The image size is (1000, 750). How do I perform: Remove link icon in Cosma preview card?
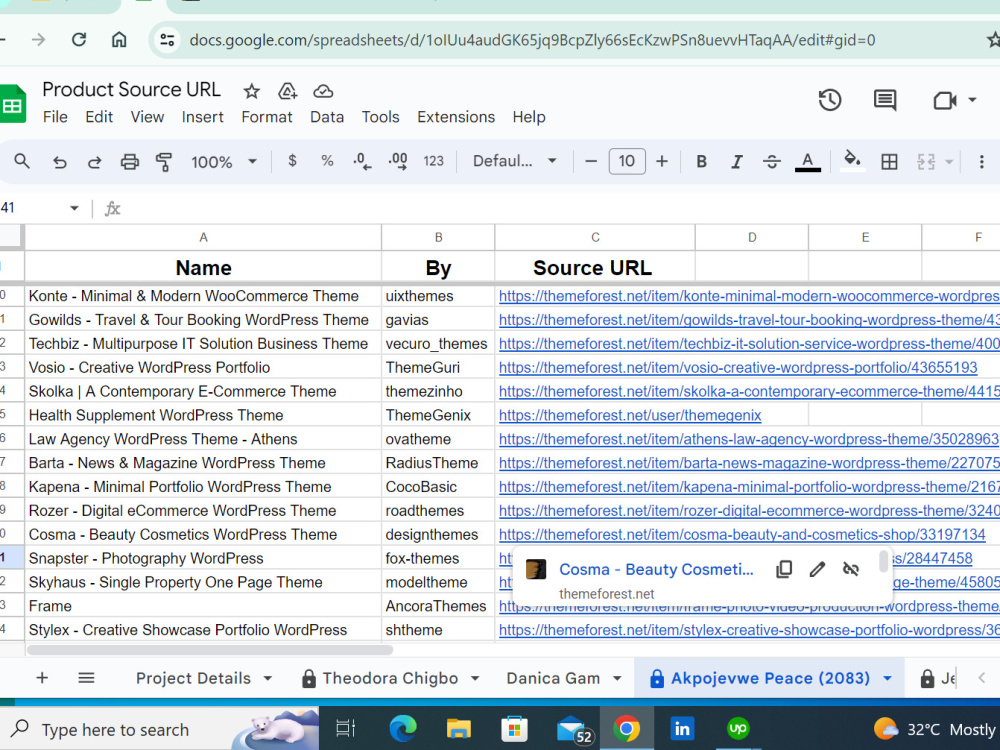click(851, 569)
